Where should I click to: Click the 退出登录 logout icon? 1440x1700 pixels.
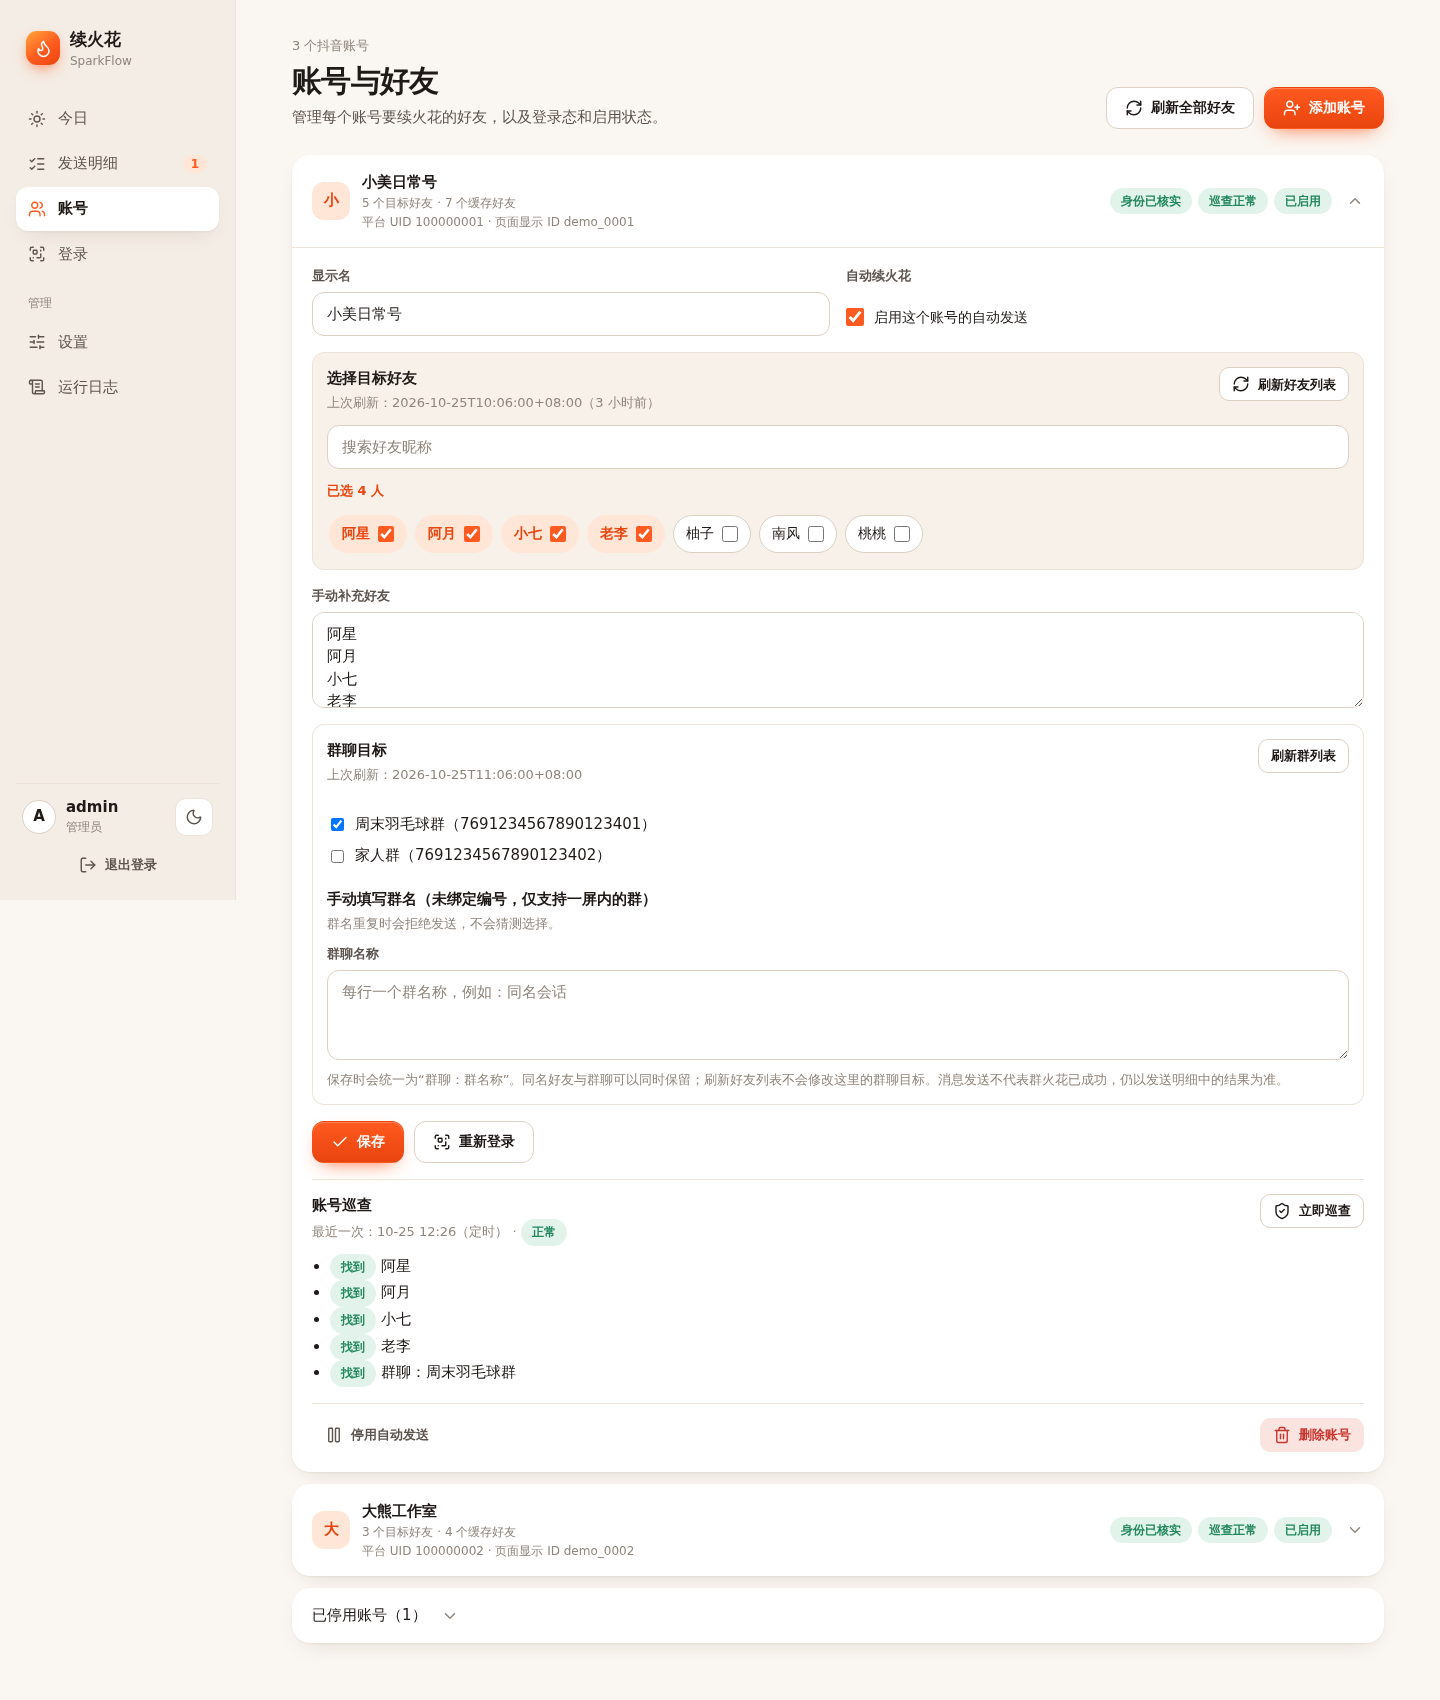88,865
